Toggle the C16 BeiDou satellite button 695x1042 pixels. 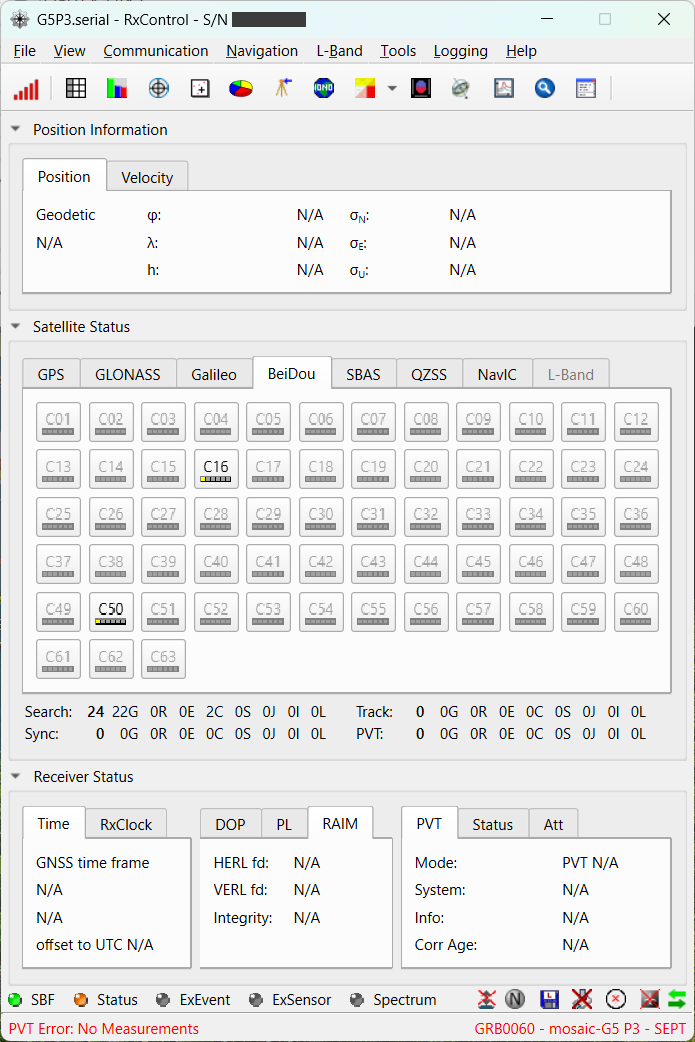click(216, 469)
